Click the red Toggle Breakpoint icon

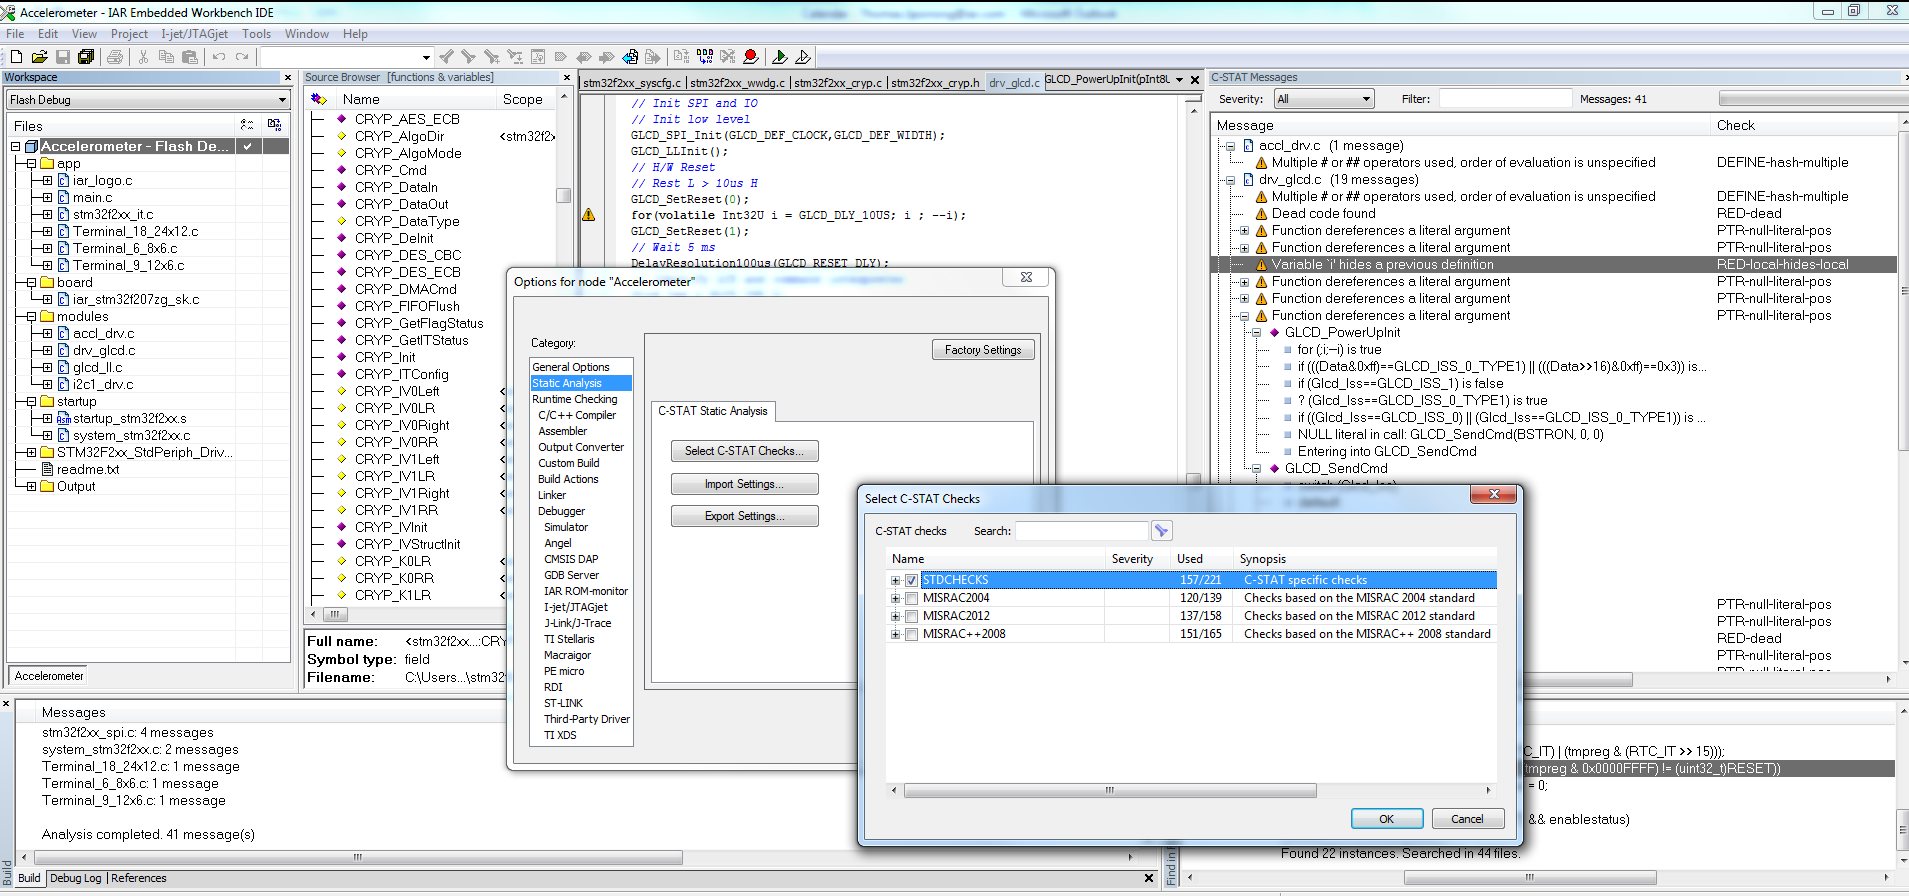coord(750,57)
